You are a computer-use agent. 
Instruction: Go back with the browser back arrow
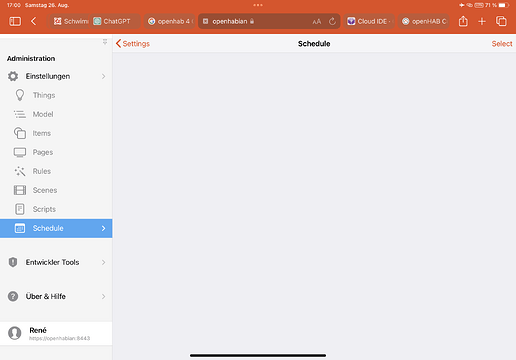33,21
